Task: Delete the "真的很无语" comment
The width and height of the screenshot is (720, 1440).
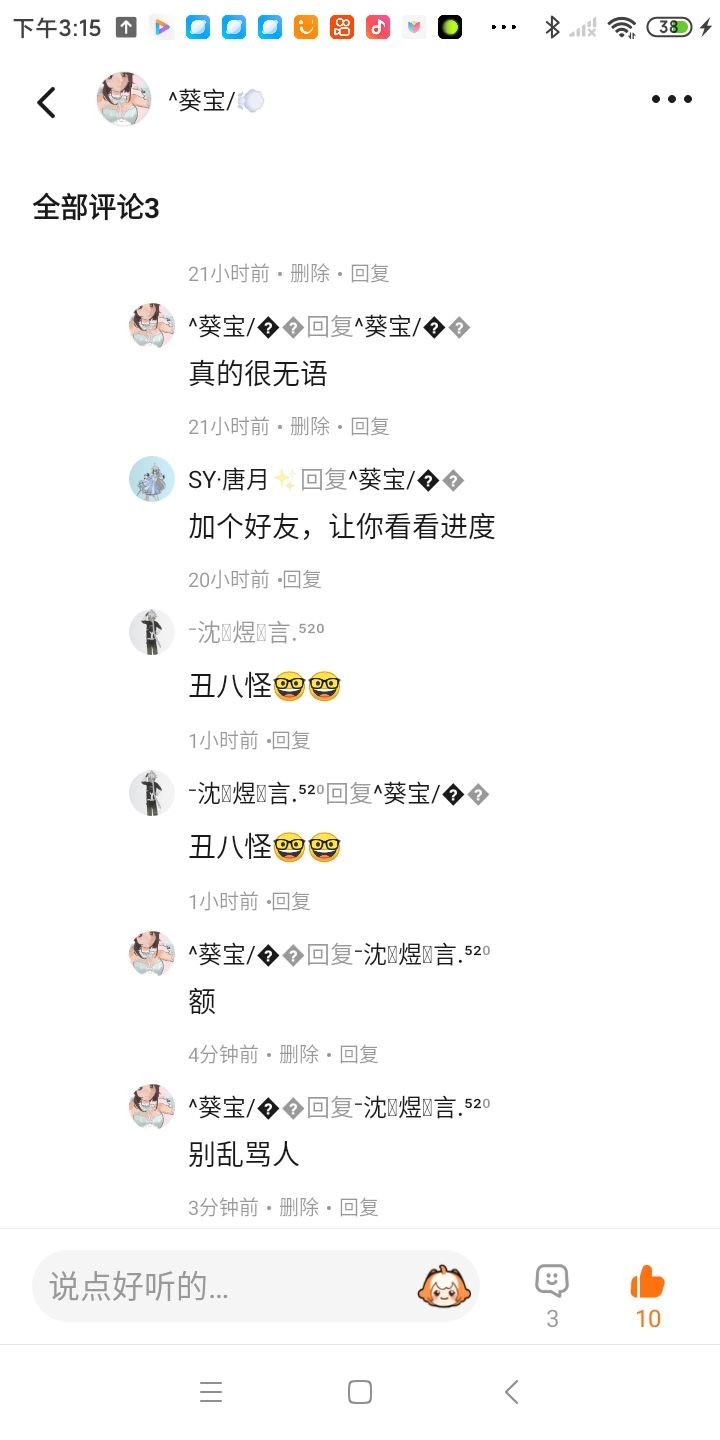Action: tap(310, 427)
